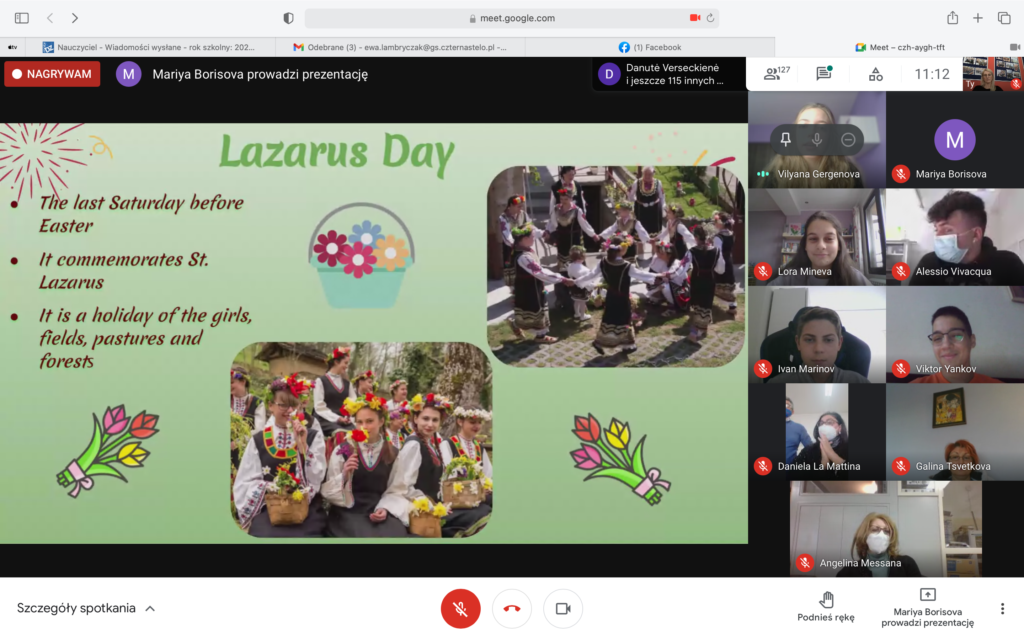Pin Vilyana Gergenova's video tile
Viewport: 1024px width, 640px height.
click(x=786, y=140)
